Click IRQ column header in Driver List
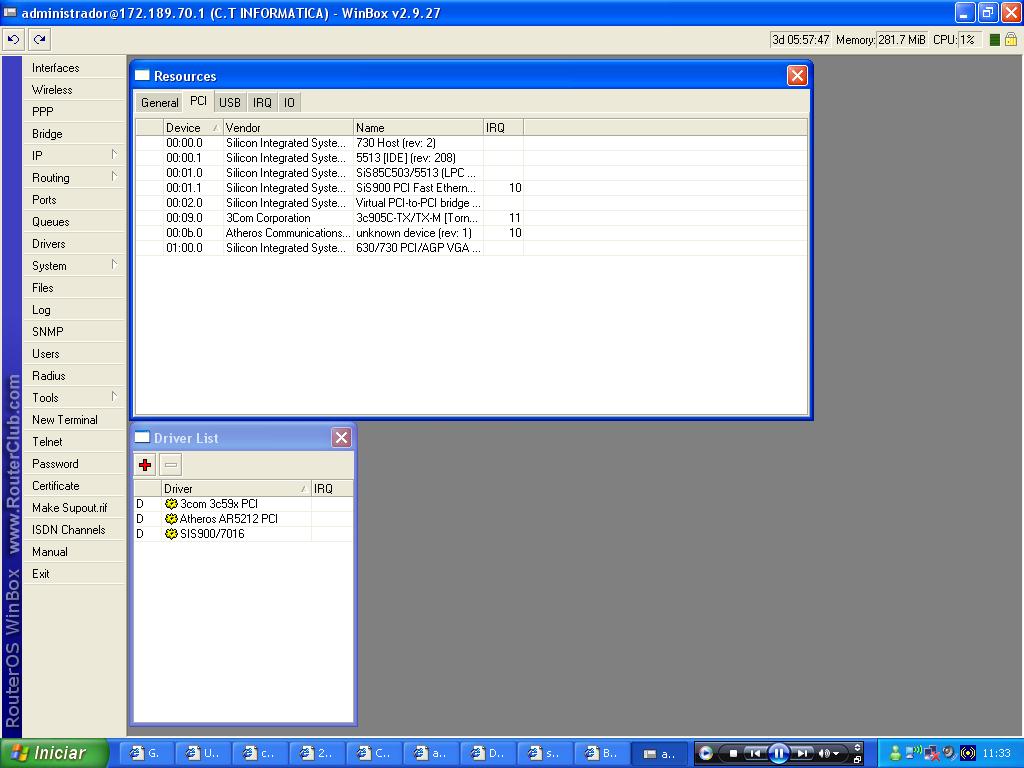This screenshot has width=1024, height=768. point(332,488)
